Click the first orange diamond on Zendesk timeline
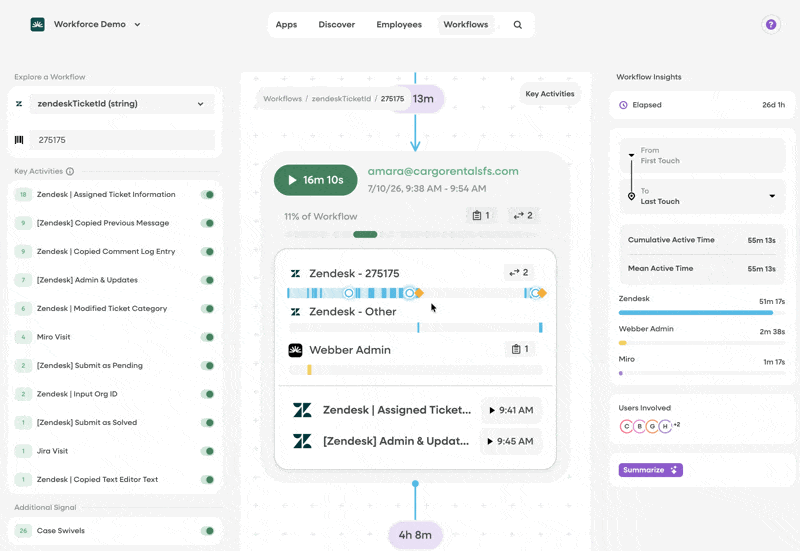 click(419, 293)
